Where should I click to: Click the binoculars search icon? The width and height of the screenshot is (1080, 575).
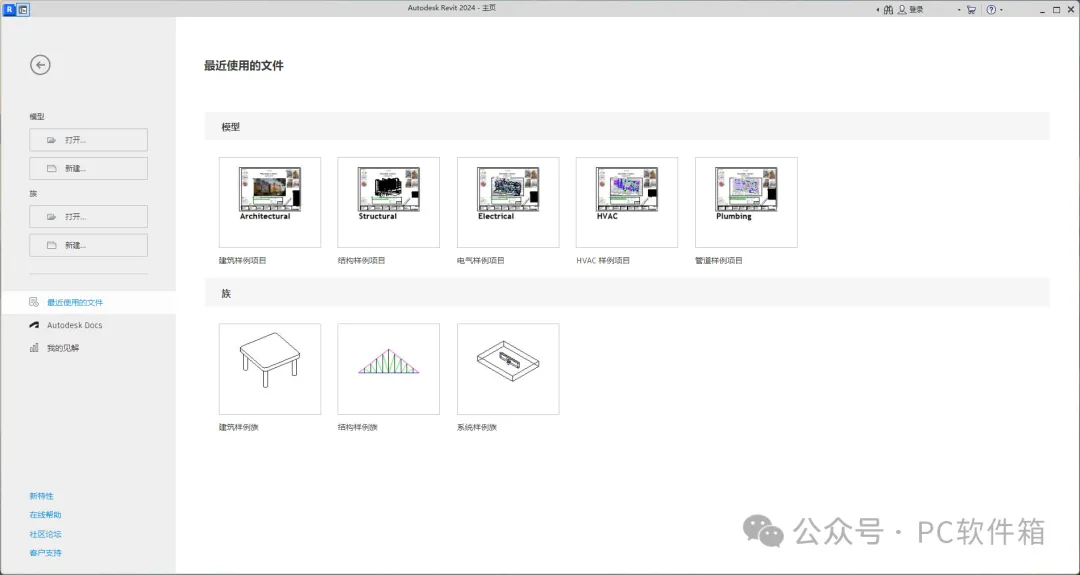click(889, 10)
